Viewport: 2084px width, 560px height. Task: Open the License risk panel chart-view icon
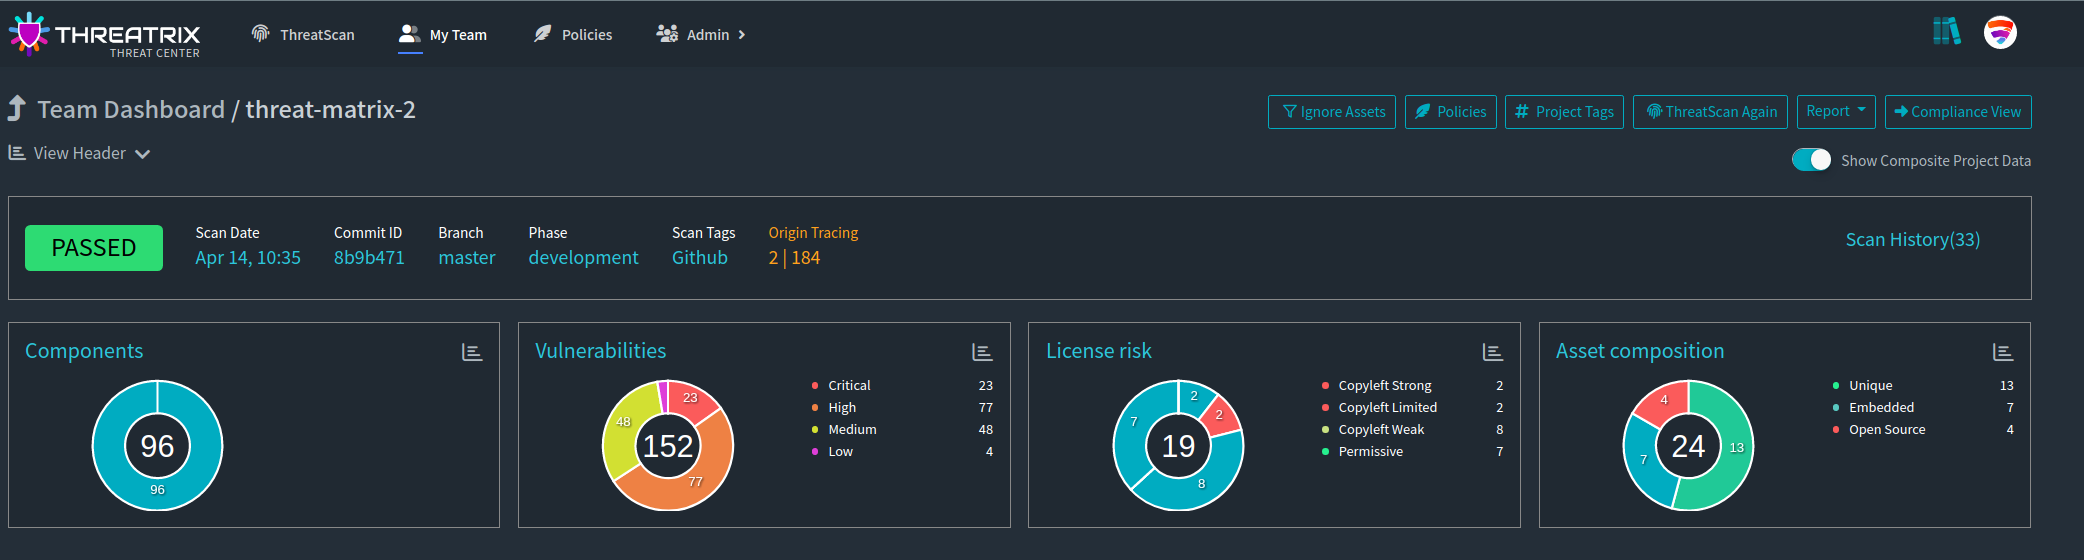tap(1492, 352)
